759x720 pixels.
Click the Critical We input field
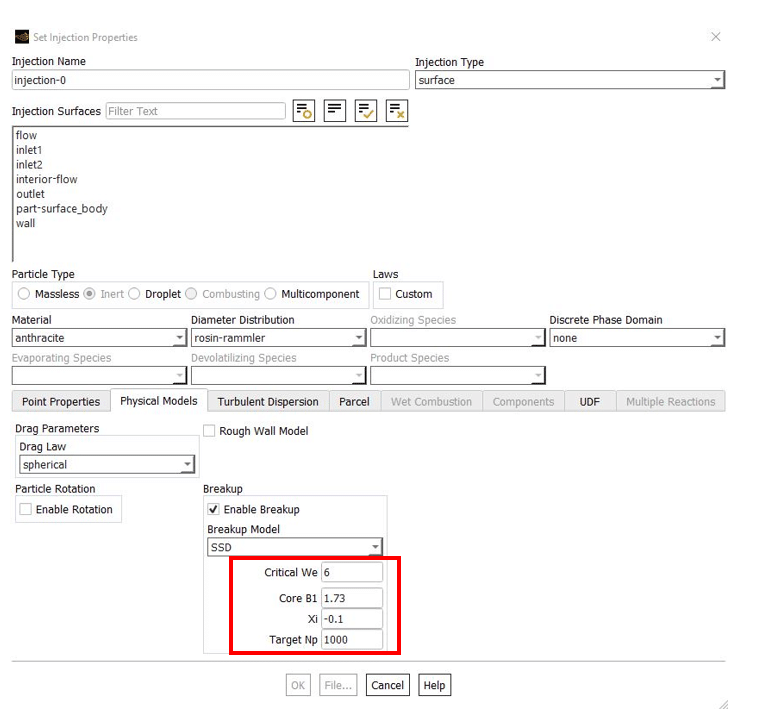(x=352, y=572)
